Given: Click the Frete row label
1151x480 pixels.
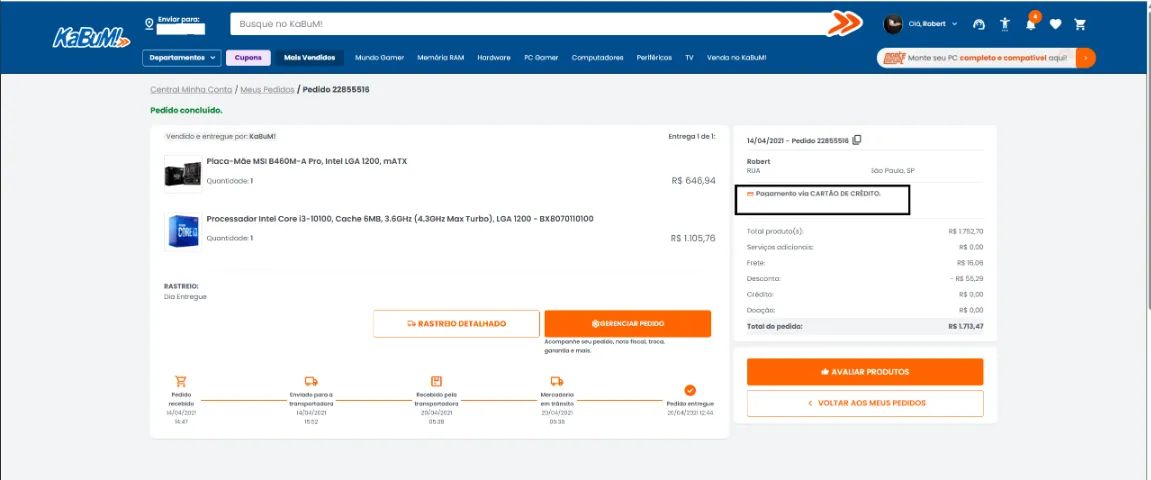Looking at the screenshot, I should 755,263.
